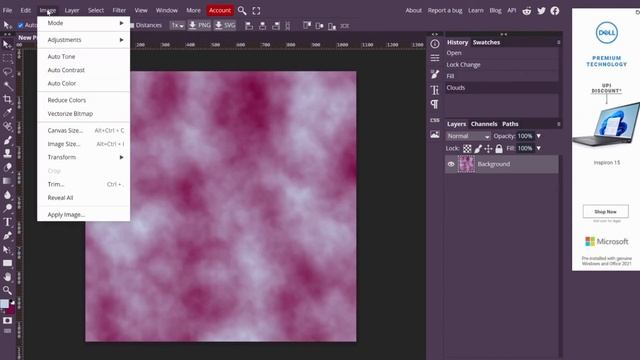
Task: Open the Filter menu
Action: [x=119, y=11]
